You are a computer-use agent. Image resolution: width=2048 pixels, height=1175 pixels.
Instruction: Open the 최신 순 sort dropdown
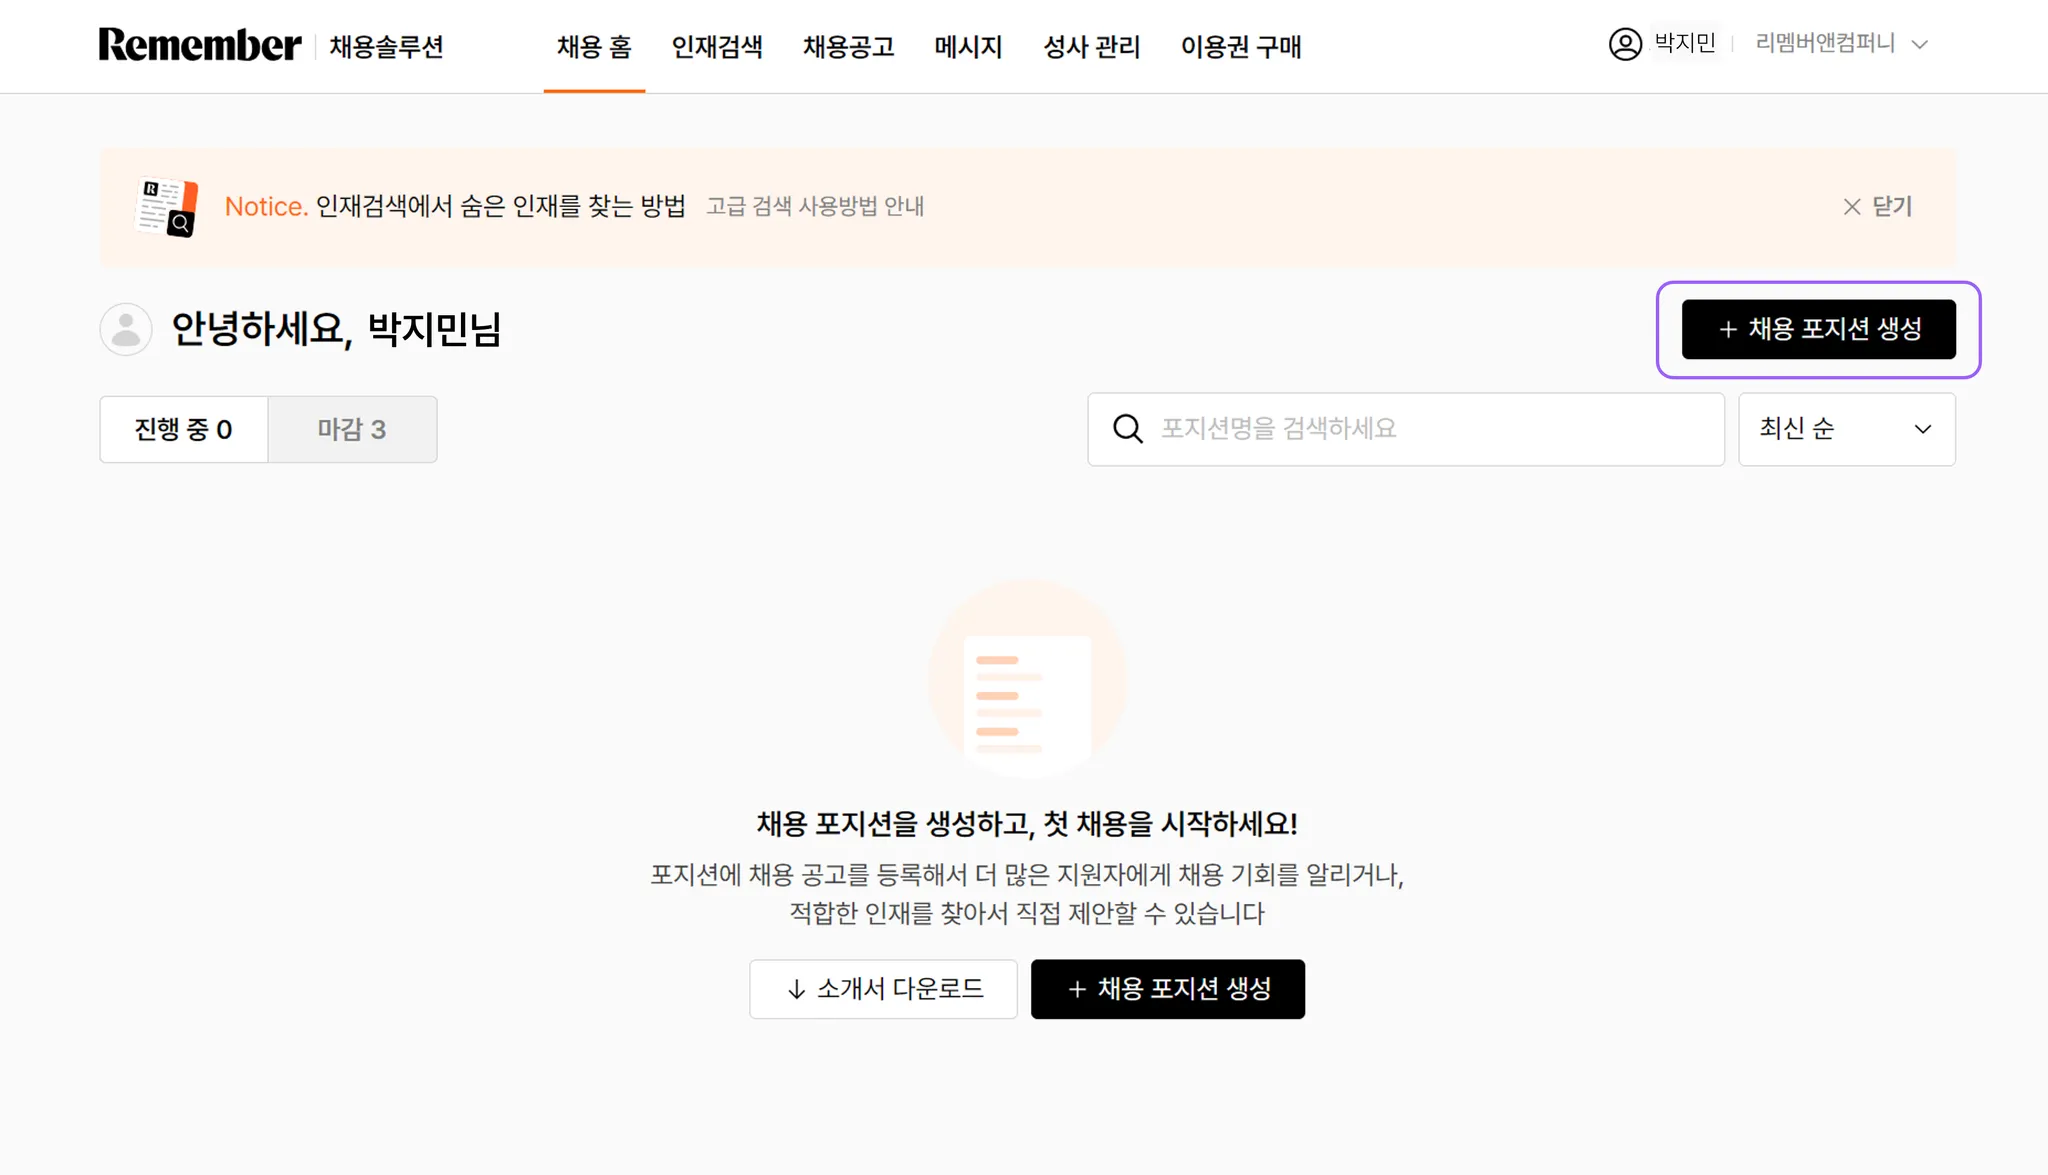(1846, 429)
